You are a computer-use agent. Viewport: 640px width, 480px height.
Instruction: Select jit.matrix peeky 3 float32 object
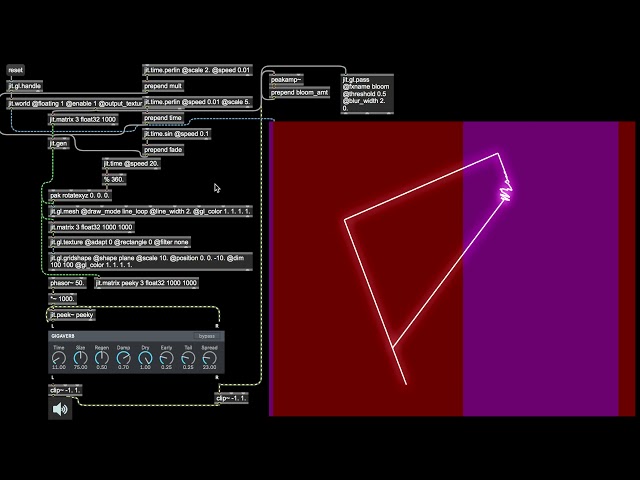coord(147,283)
